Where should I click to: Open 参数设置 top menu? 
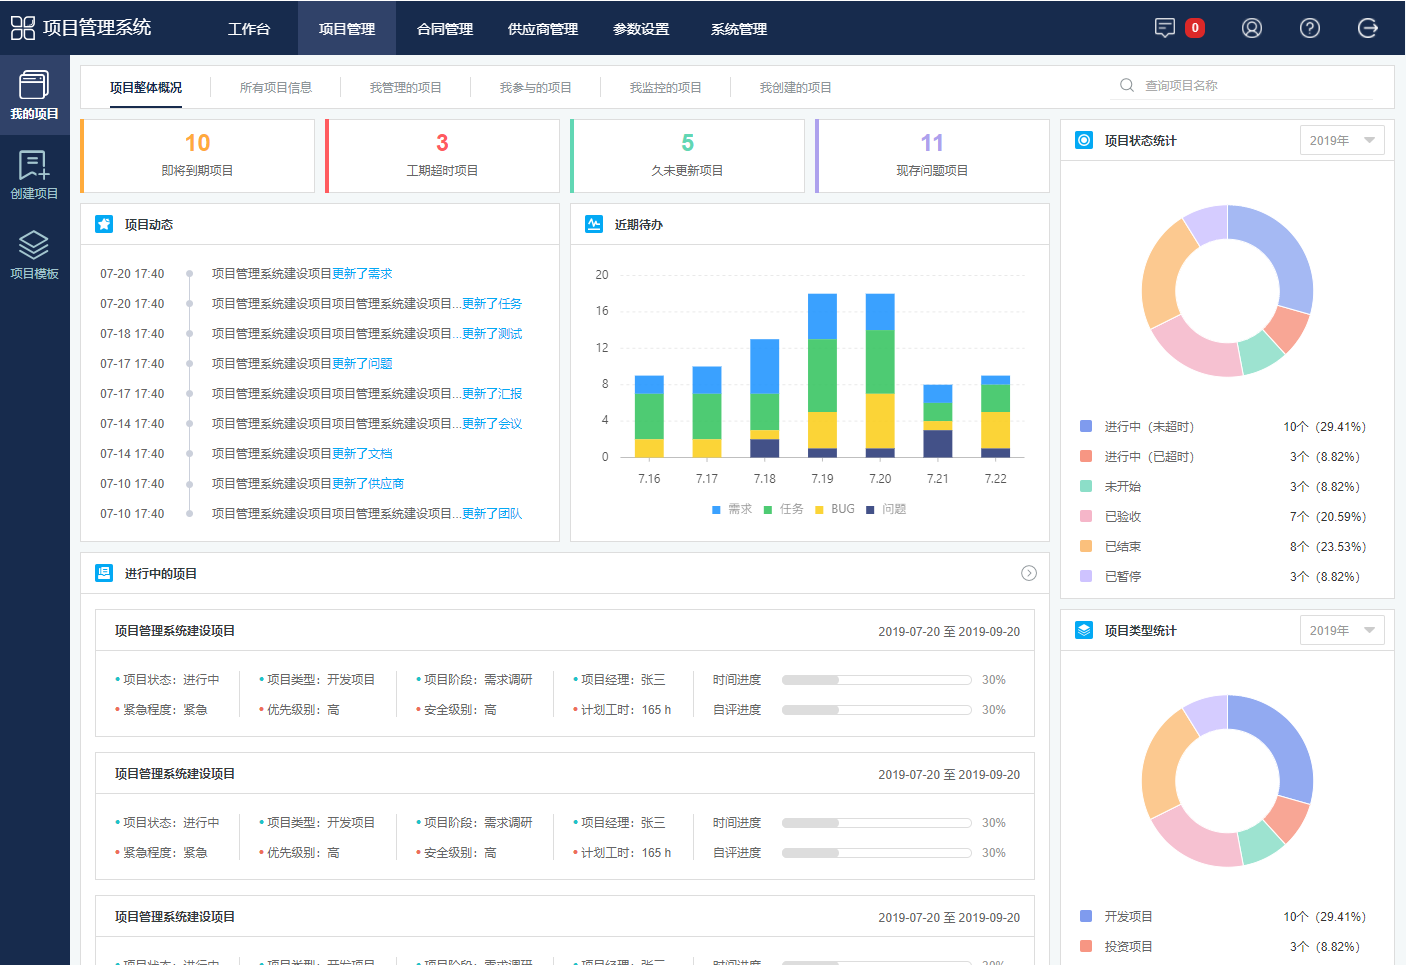pos(641,29)
